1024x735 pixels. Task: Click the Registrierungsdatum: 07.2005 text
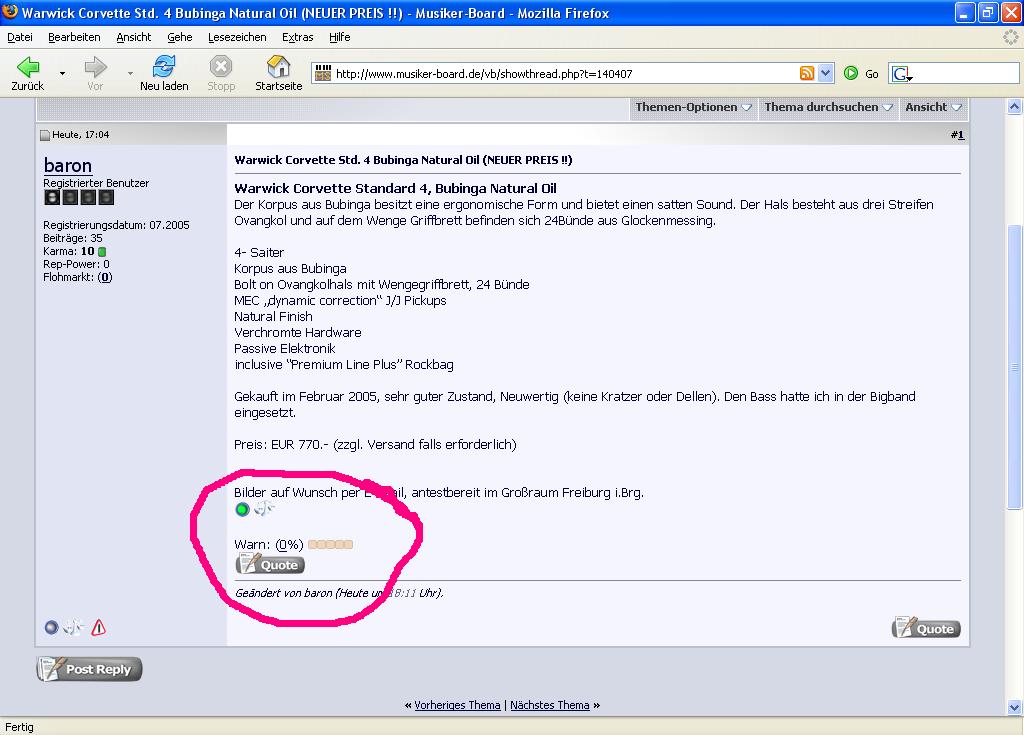(116, 225)
